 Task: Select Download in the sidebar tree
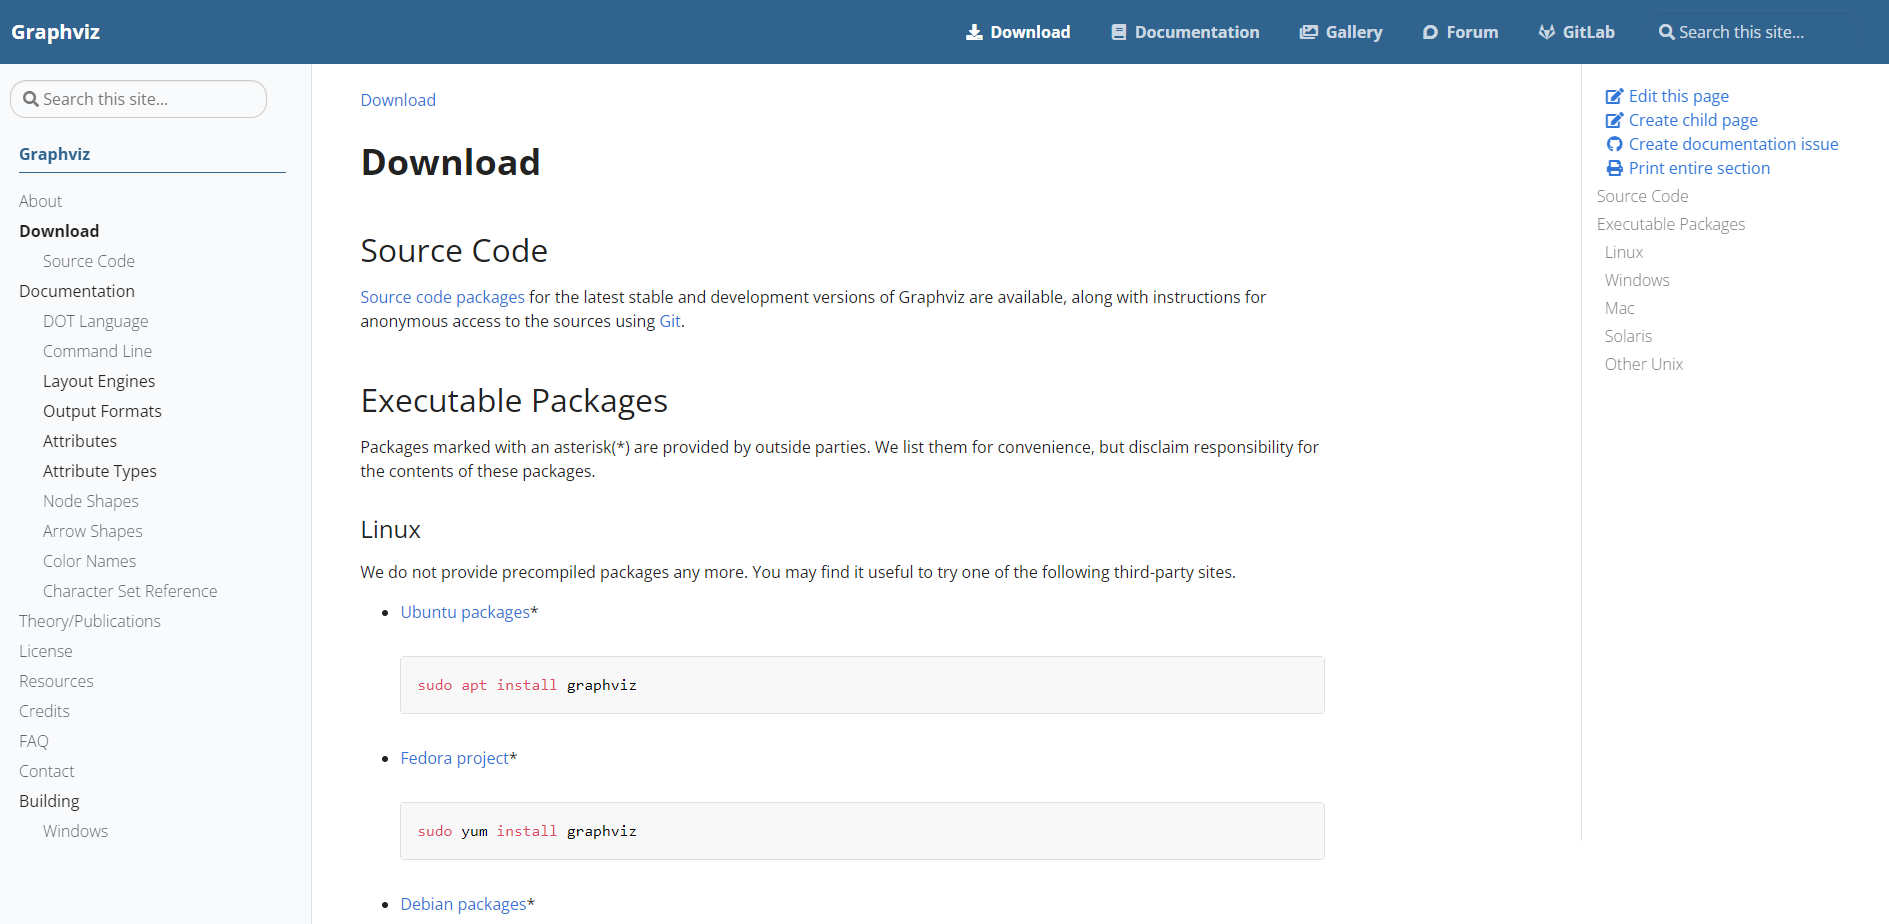(59, 231)
